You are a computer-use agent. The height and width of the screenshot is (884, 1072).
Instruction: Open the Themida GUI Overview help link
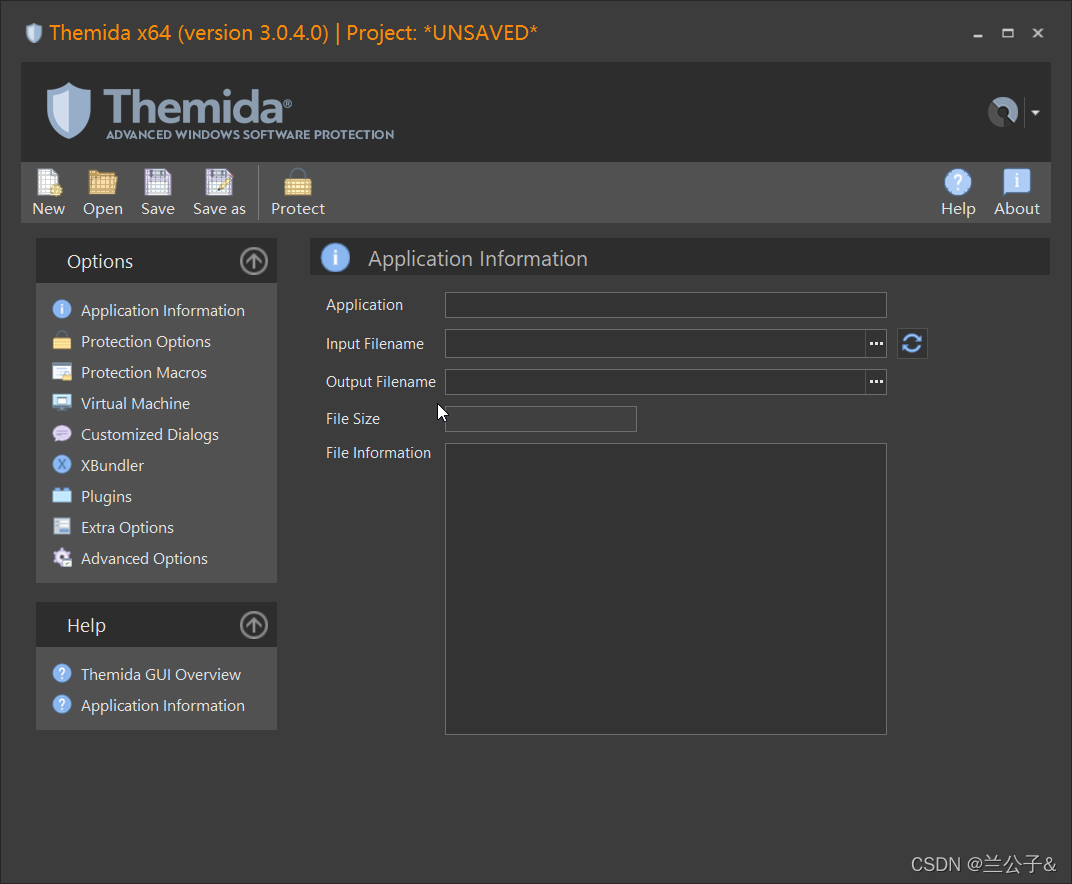point(147,674)
